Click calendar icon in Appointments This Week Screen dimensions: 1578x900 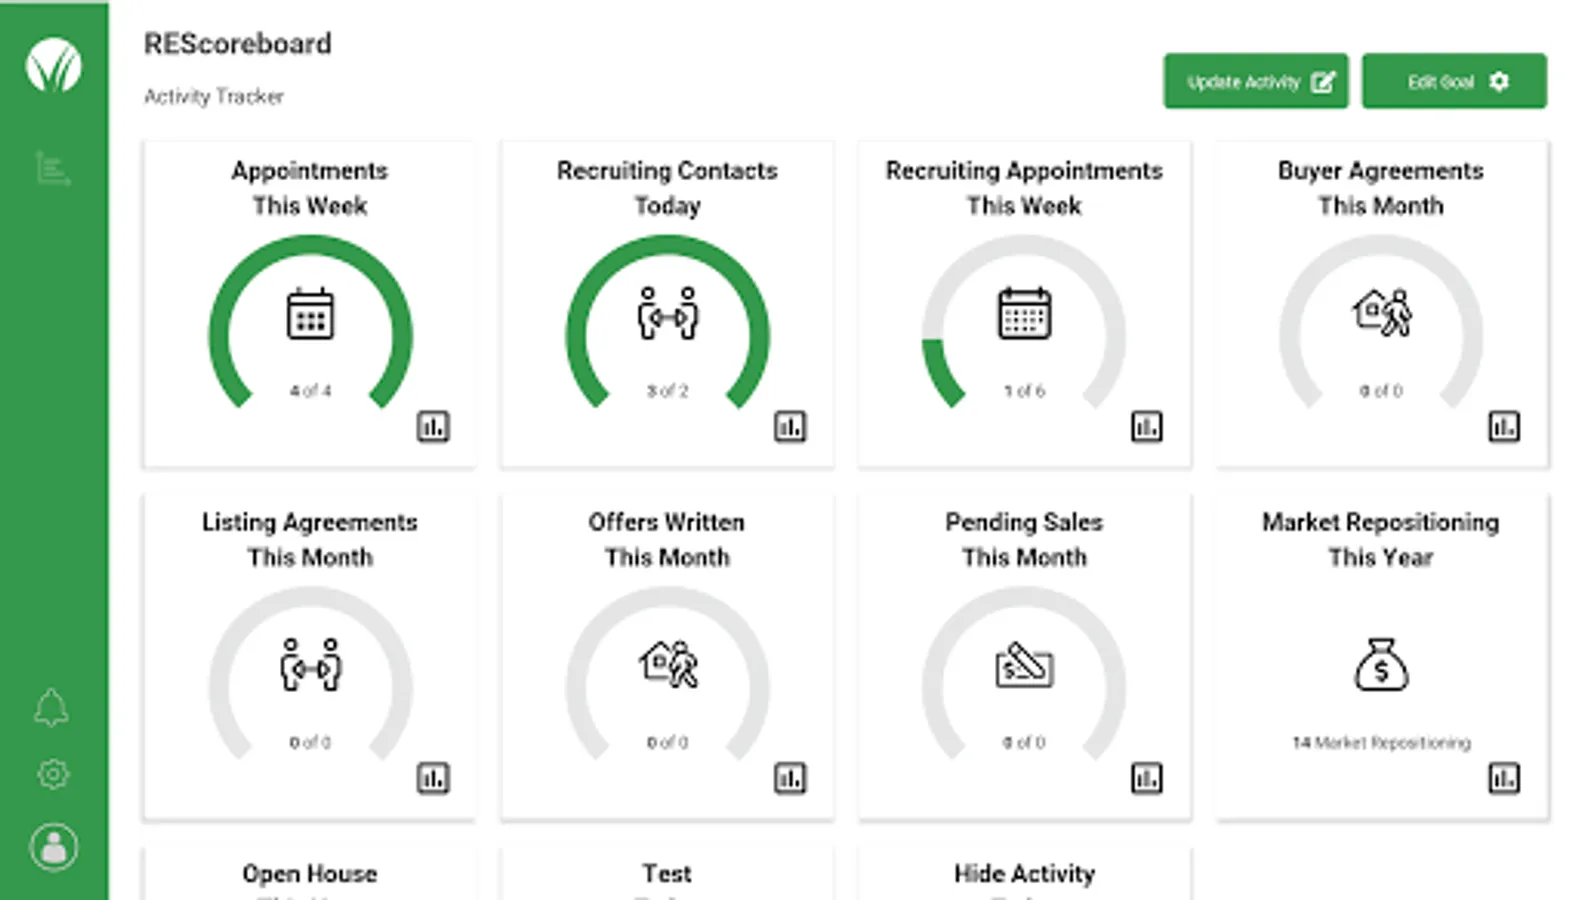(x=310, y=314)
